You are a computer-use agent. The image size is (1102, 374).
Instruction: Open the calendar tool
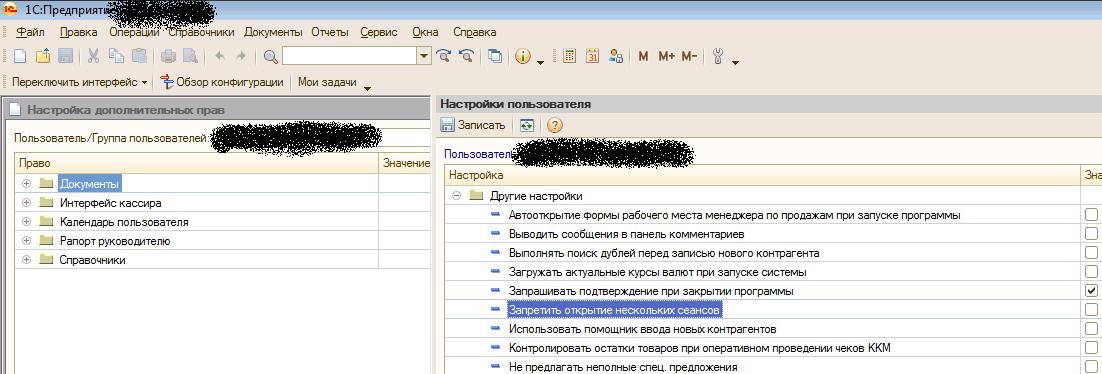tap(592, 57)
